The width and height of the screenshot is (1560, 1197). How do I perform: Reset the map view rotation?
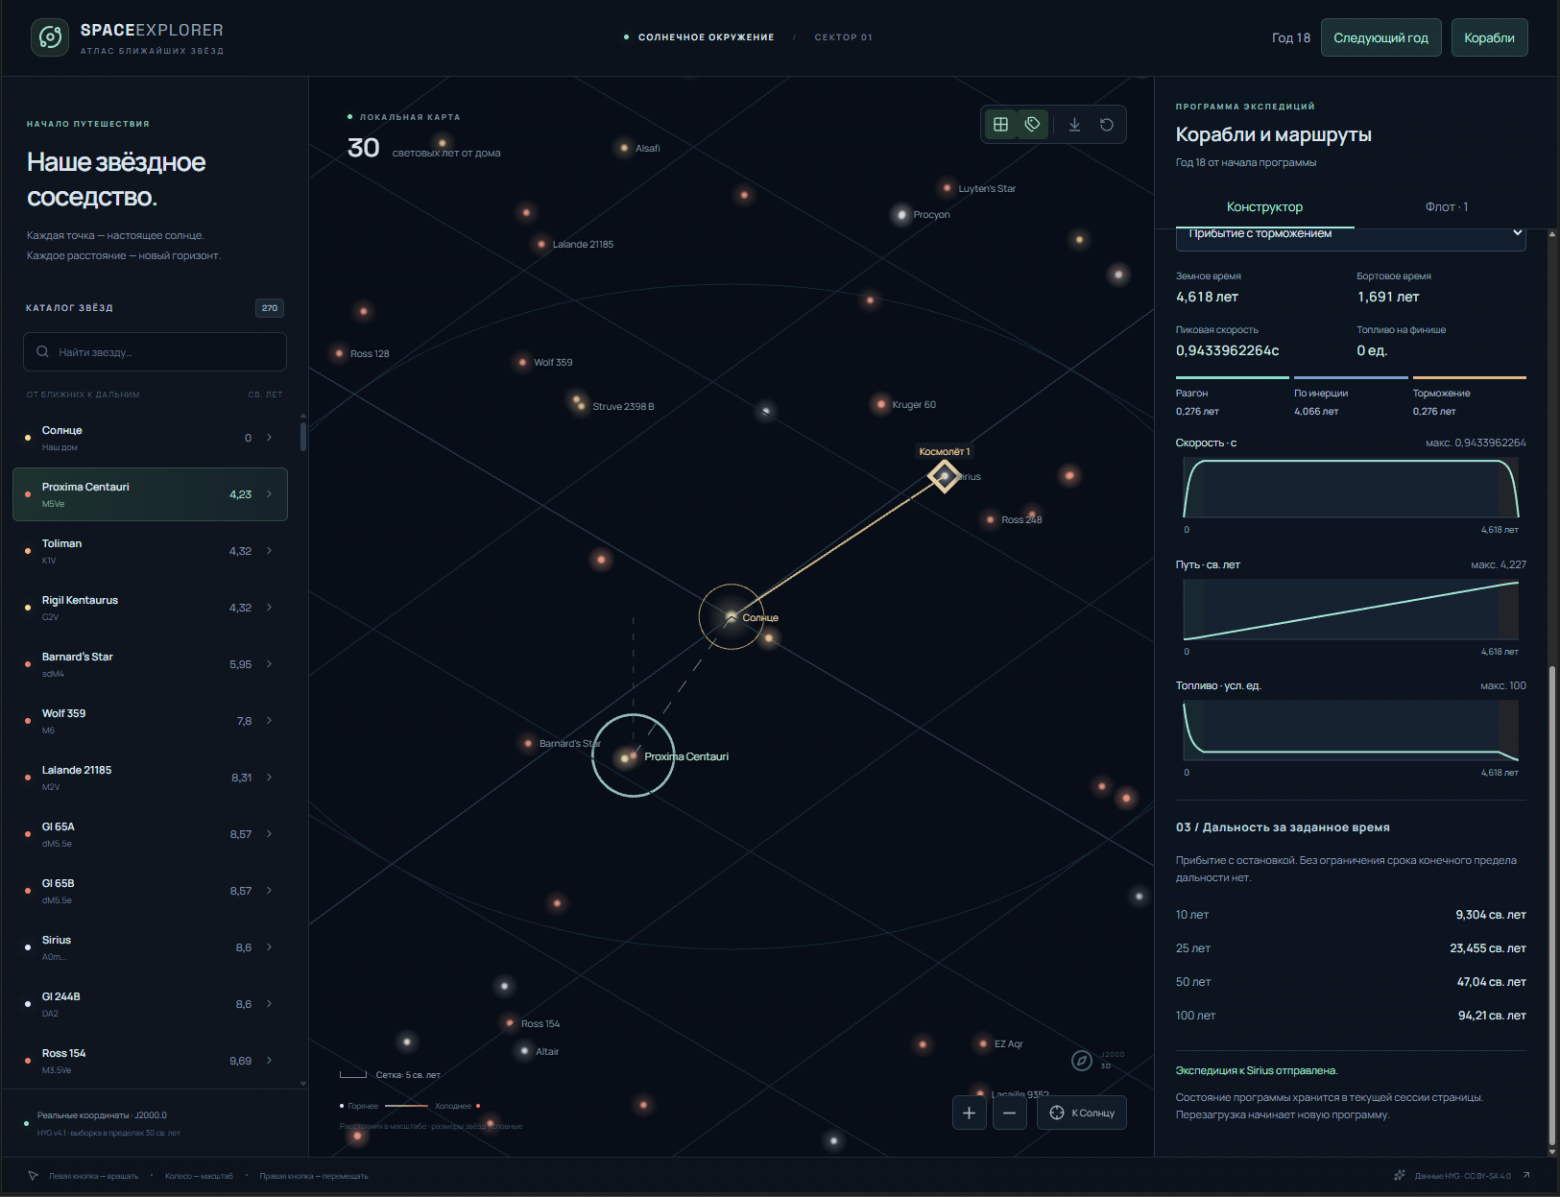click(1107, 125)
